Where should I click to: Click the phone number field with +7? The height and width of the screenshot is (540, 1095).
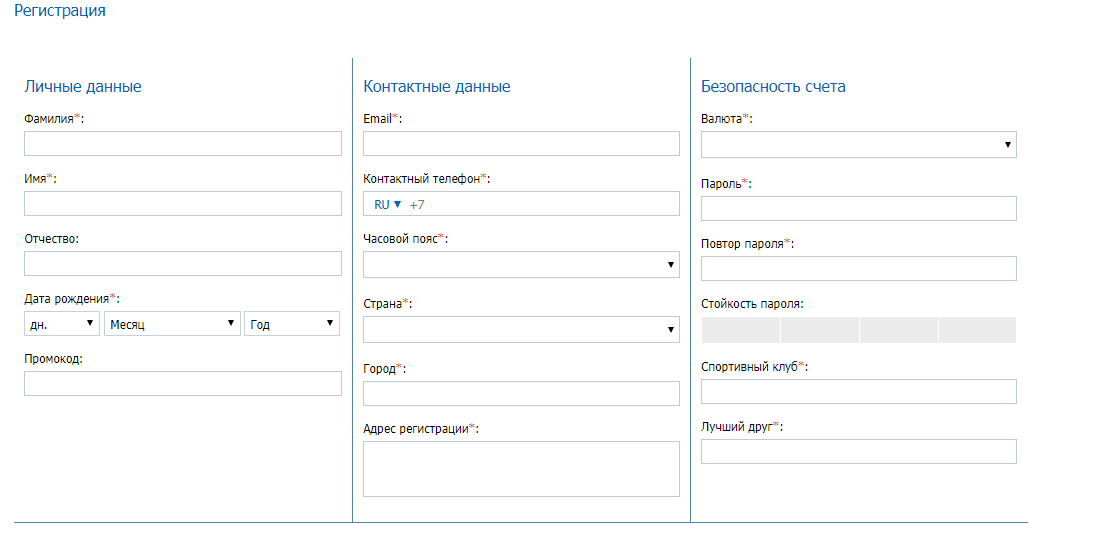pos(540,204)
